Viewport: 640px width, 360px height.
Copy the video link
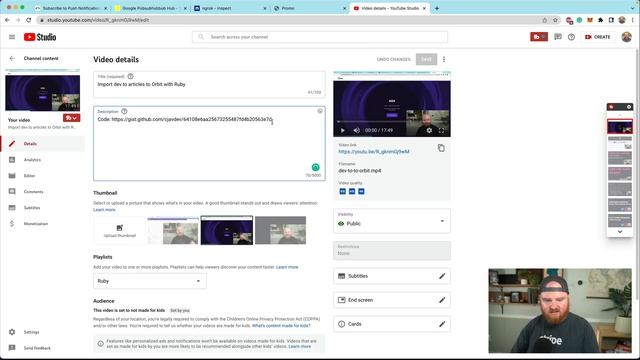(x=441, y=148)
